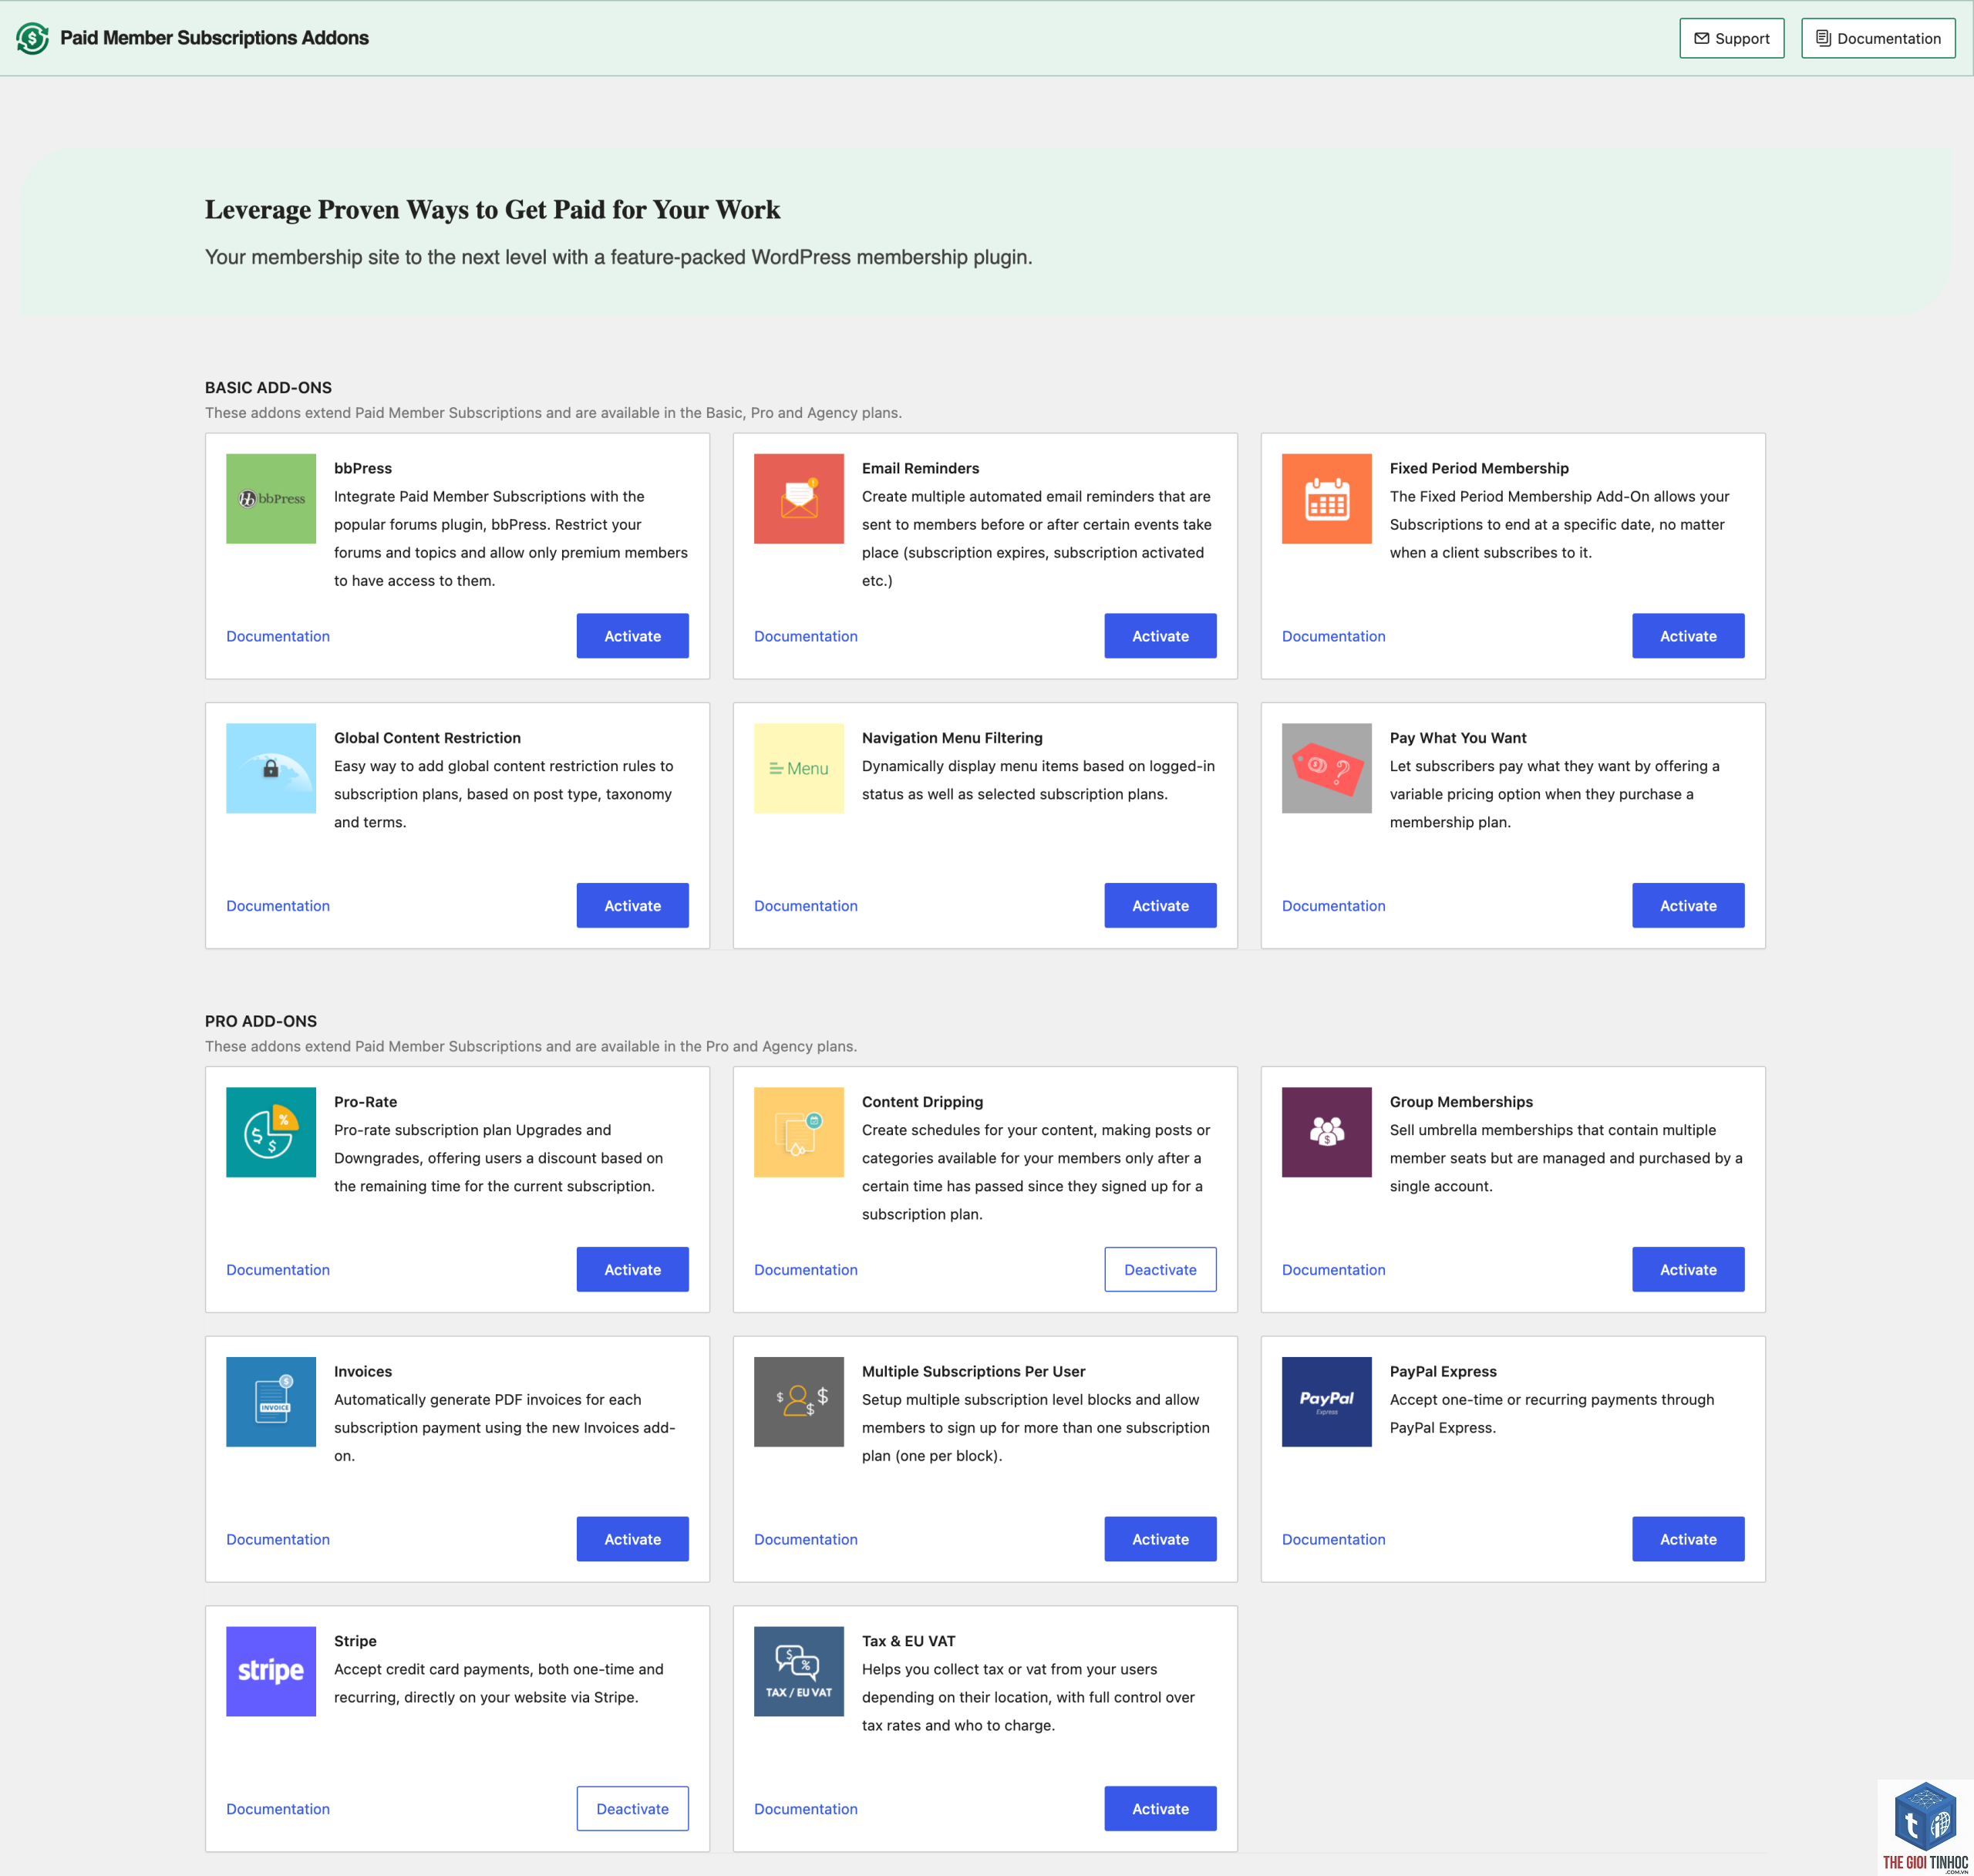
Task: Open Documentation link for bbPress add-on
Action: click(277, 636)
